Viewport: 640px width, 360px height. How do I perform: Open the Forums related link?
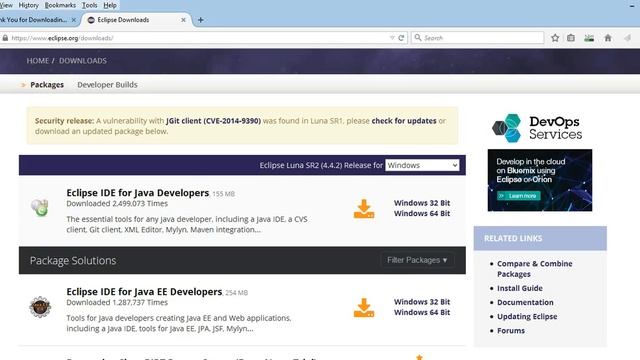[x=511, y=331]
